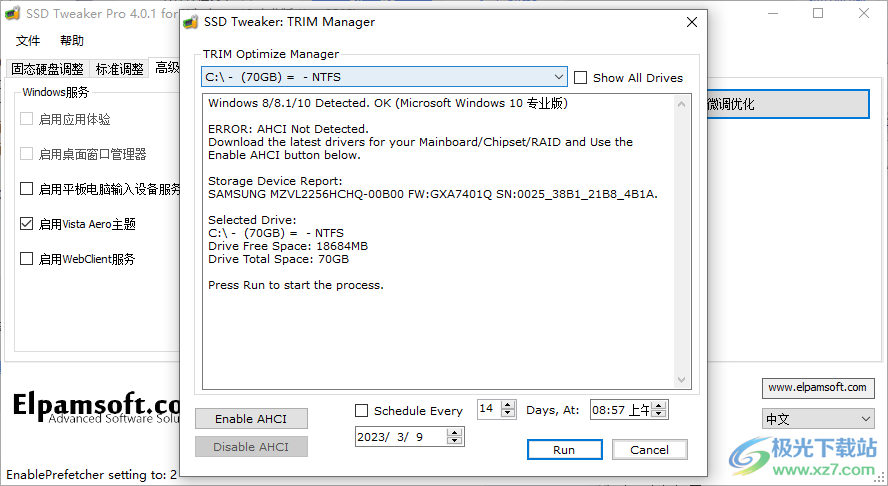This screenshot has height=486, width=888.
Task: Click the 2023/ 3/ 9 date field
Action: (x=402, y=437)
